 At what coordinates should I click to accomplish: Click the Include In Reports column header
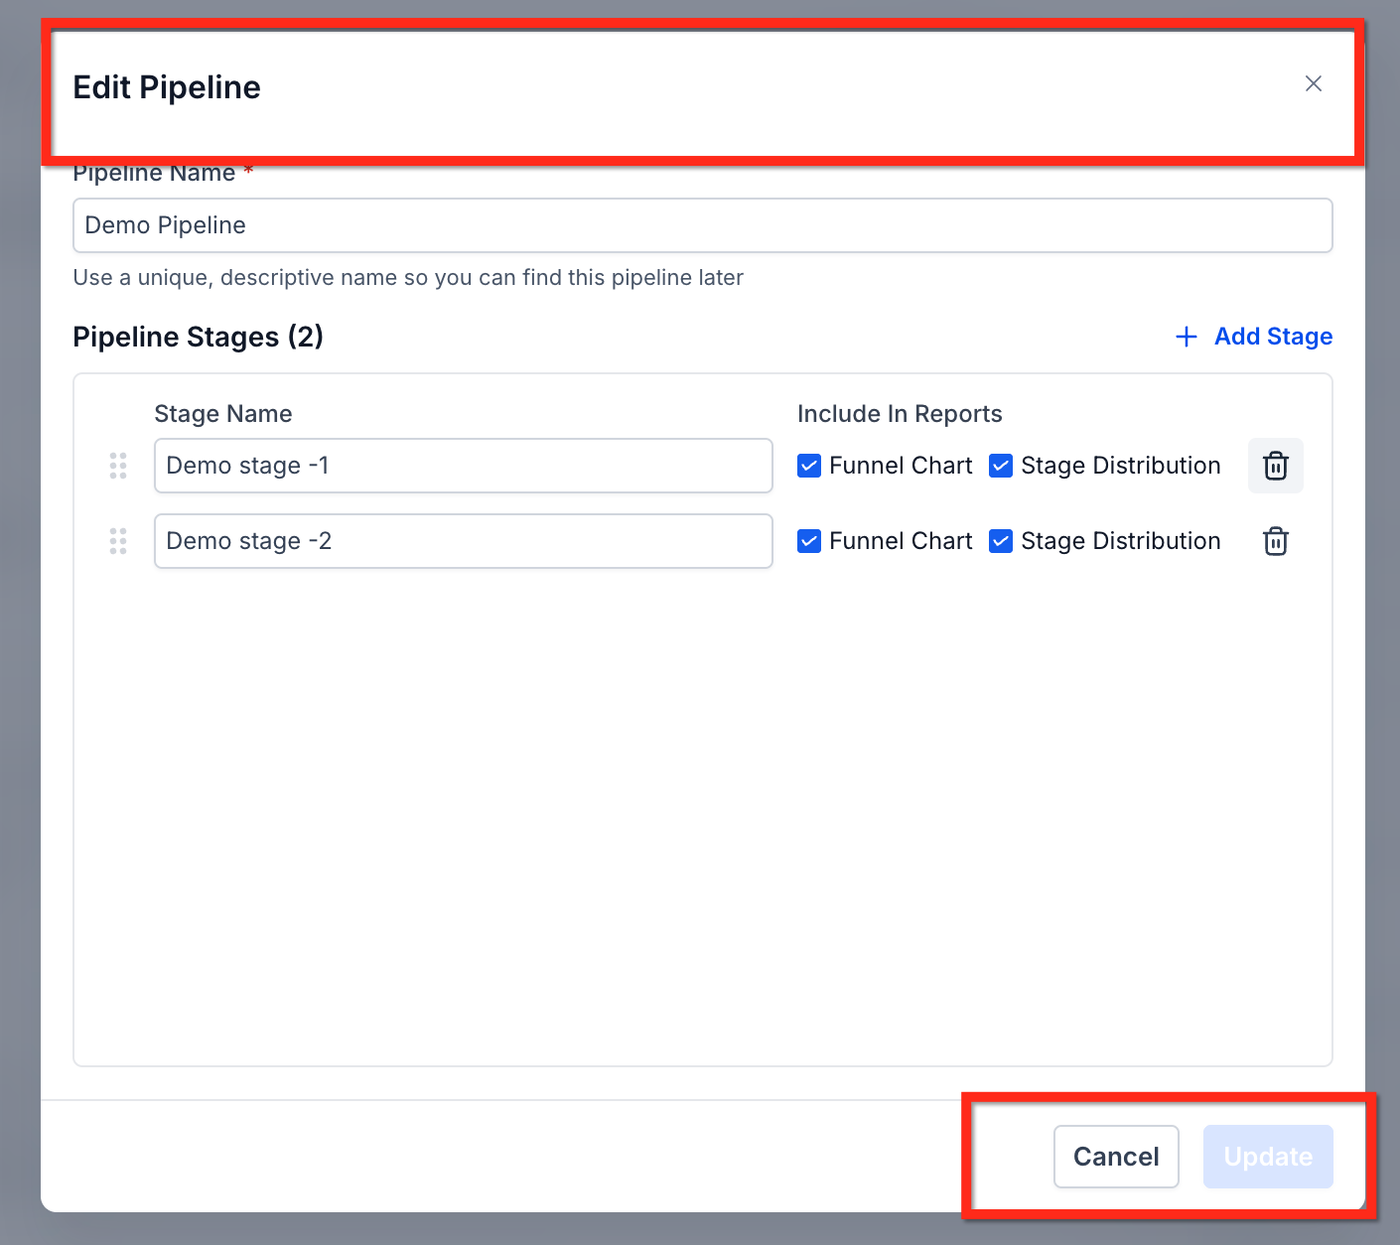coord(899,414)
